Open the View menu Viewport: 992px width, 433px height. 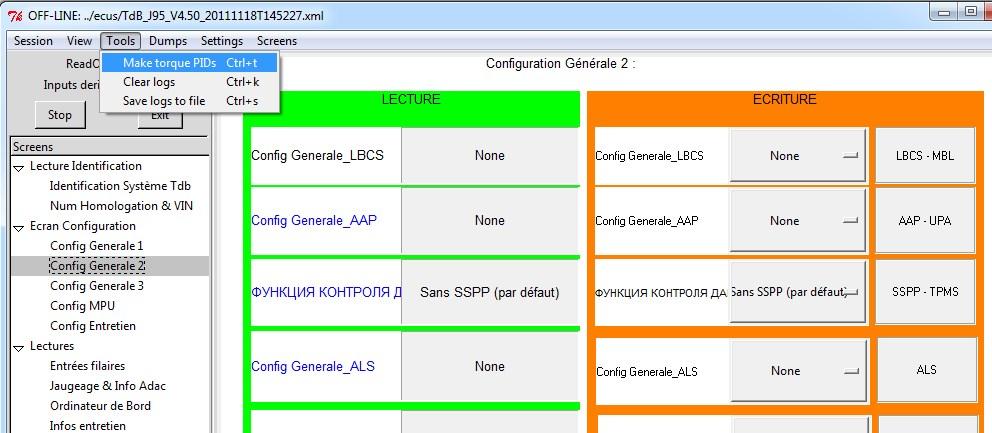79,41
